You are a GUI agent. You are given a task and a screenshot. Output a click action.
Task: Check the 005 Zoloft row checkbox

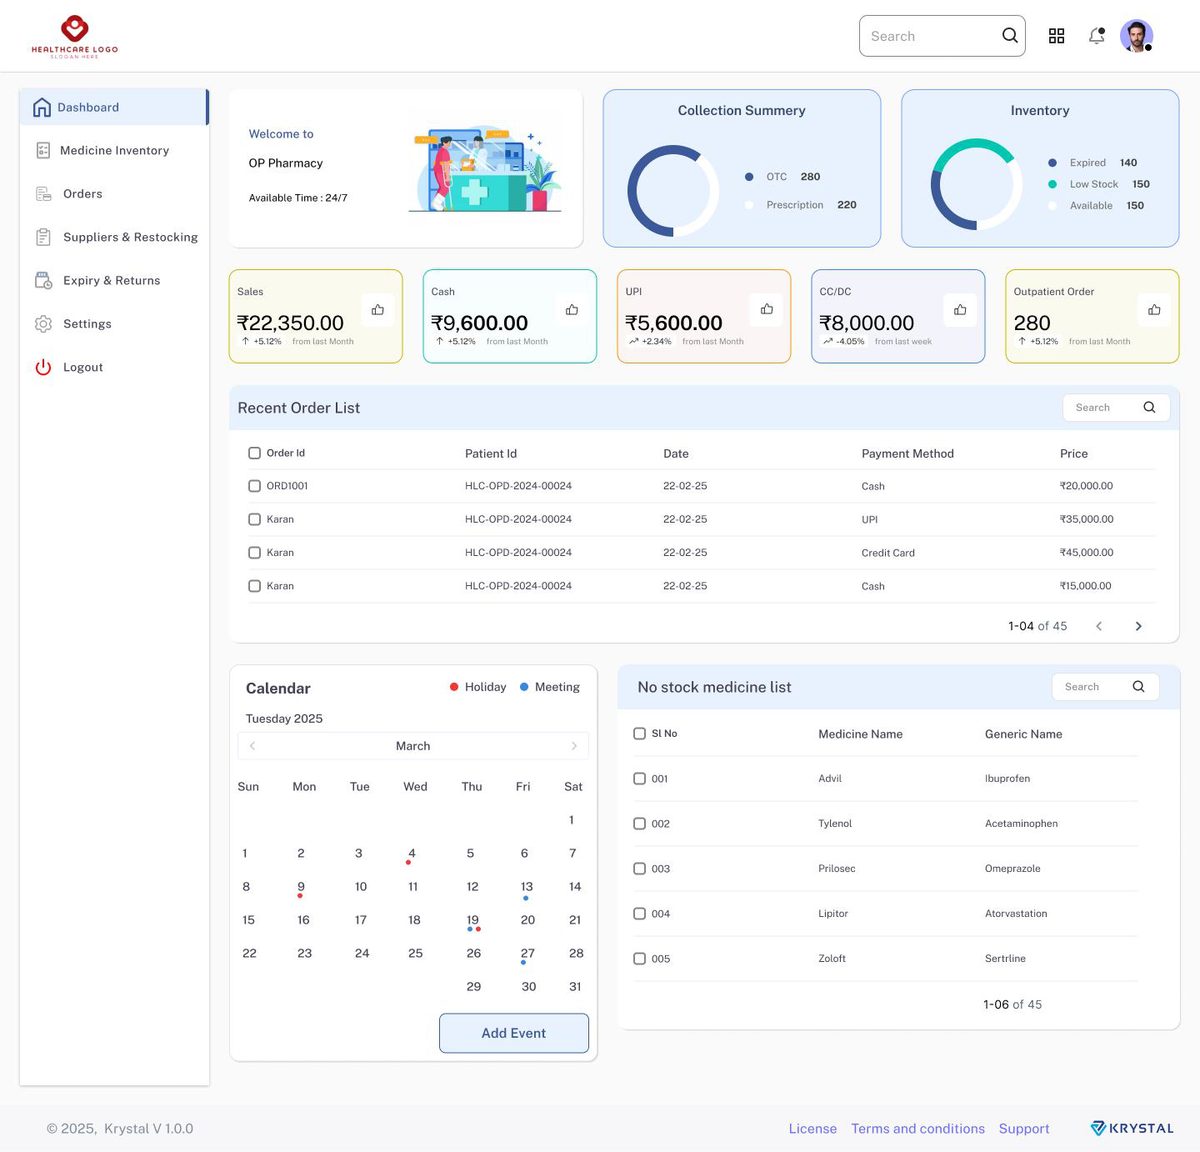coord(640,959)
